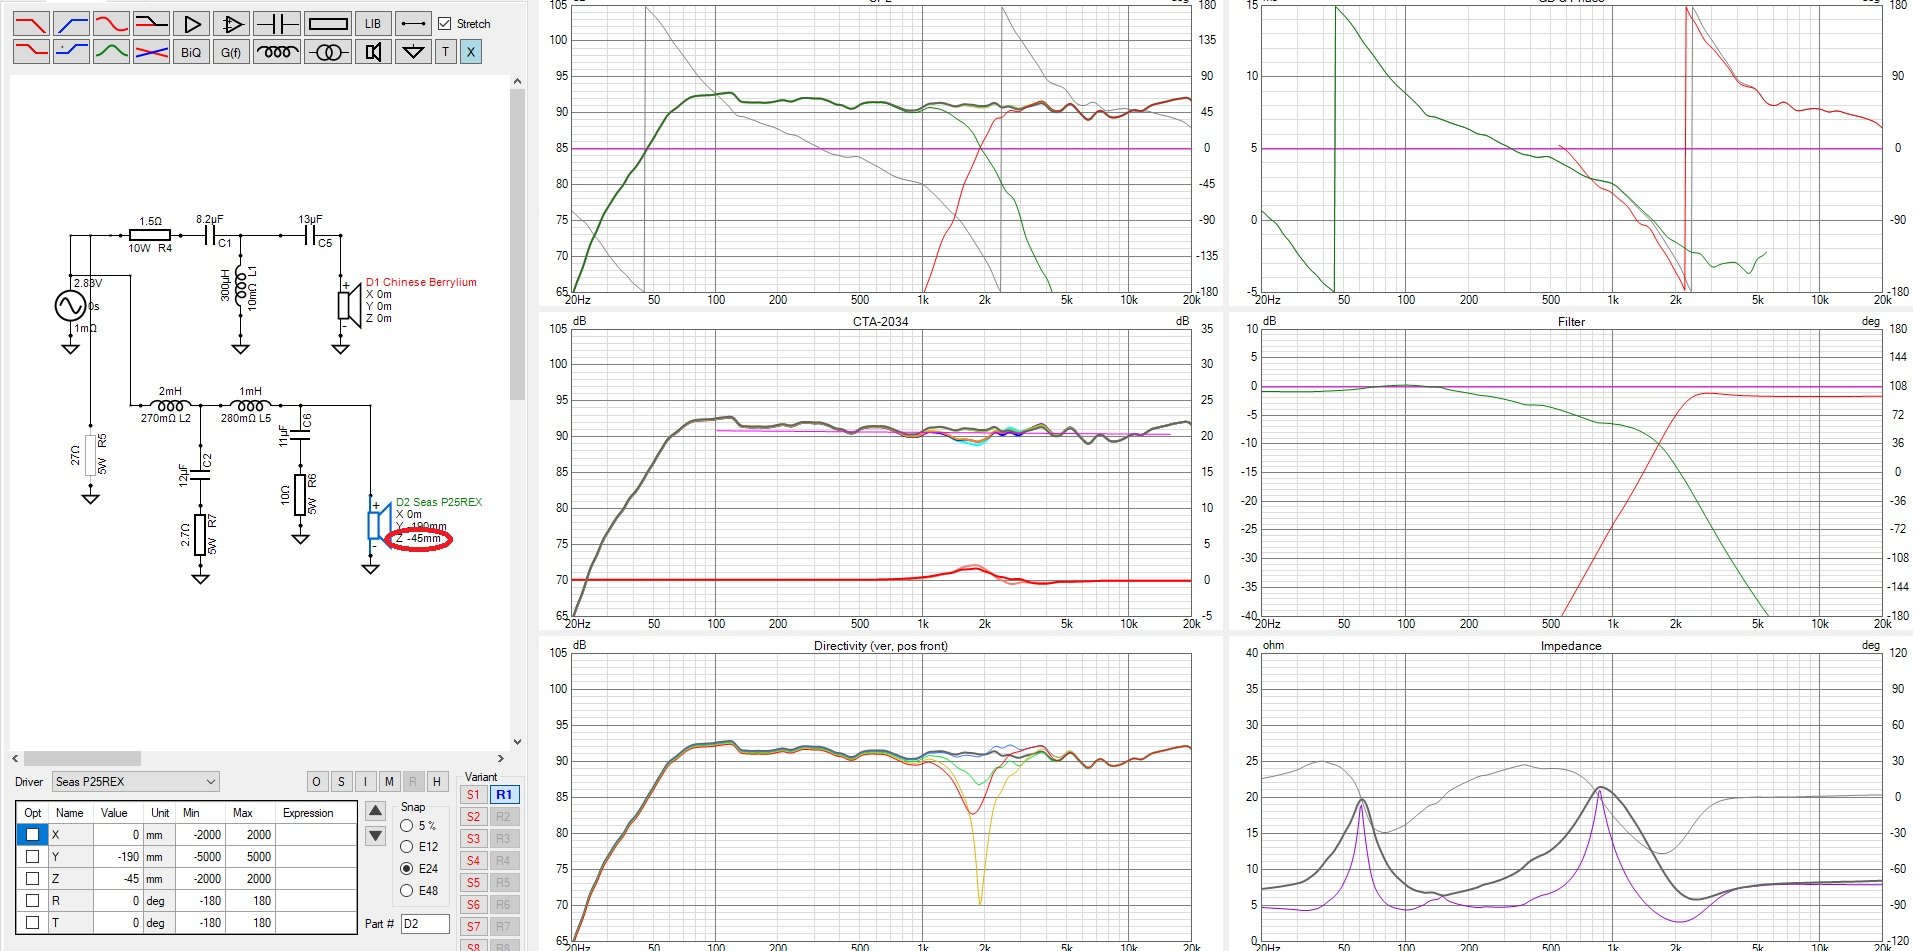Select the black-red low-pass shelf block tool
The width and height of the screenshot is (1913, 951).
(x=151, y=23)
